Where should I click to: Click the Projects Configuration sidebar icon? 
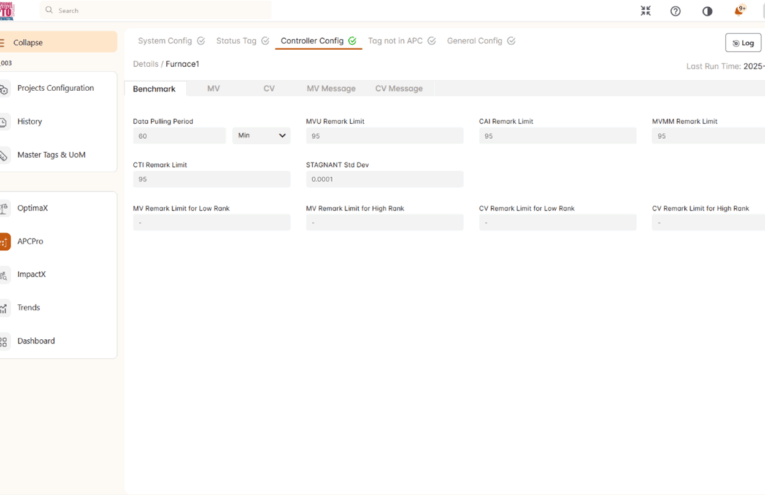coord(4,89)
